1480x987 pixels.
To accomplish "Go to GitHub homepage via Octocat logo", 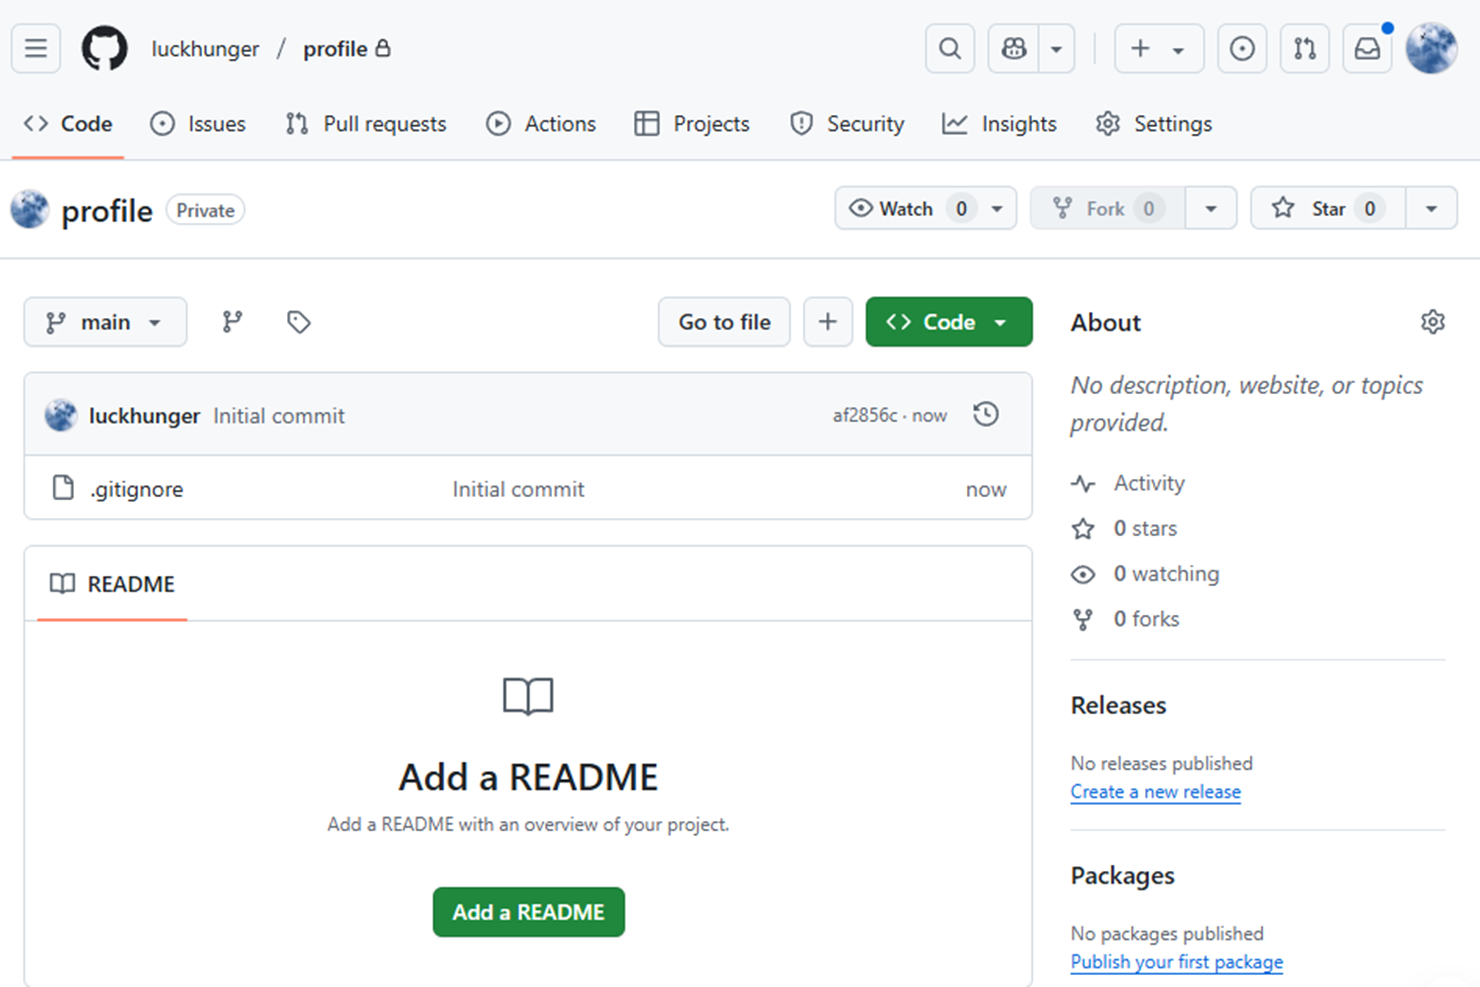I will [x=104, y=48].
